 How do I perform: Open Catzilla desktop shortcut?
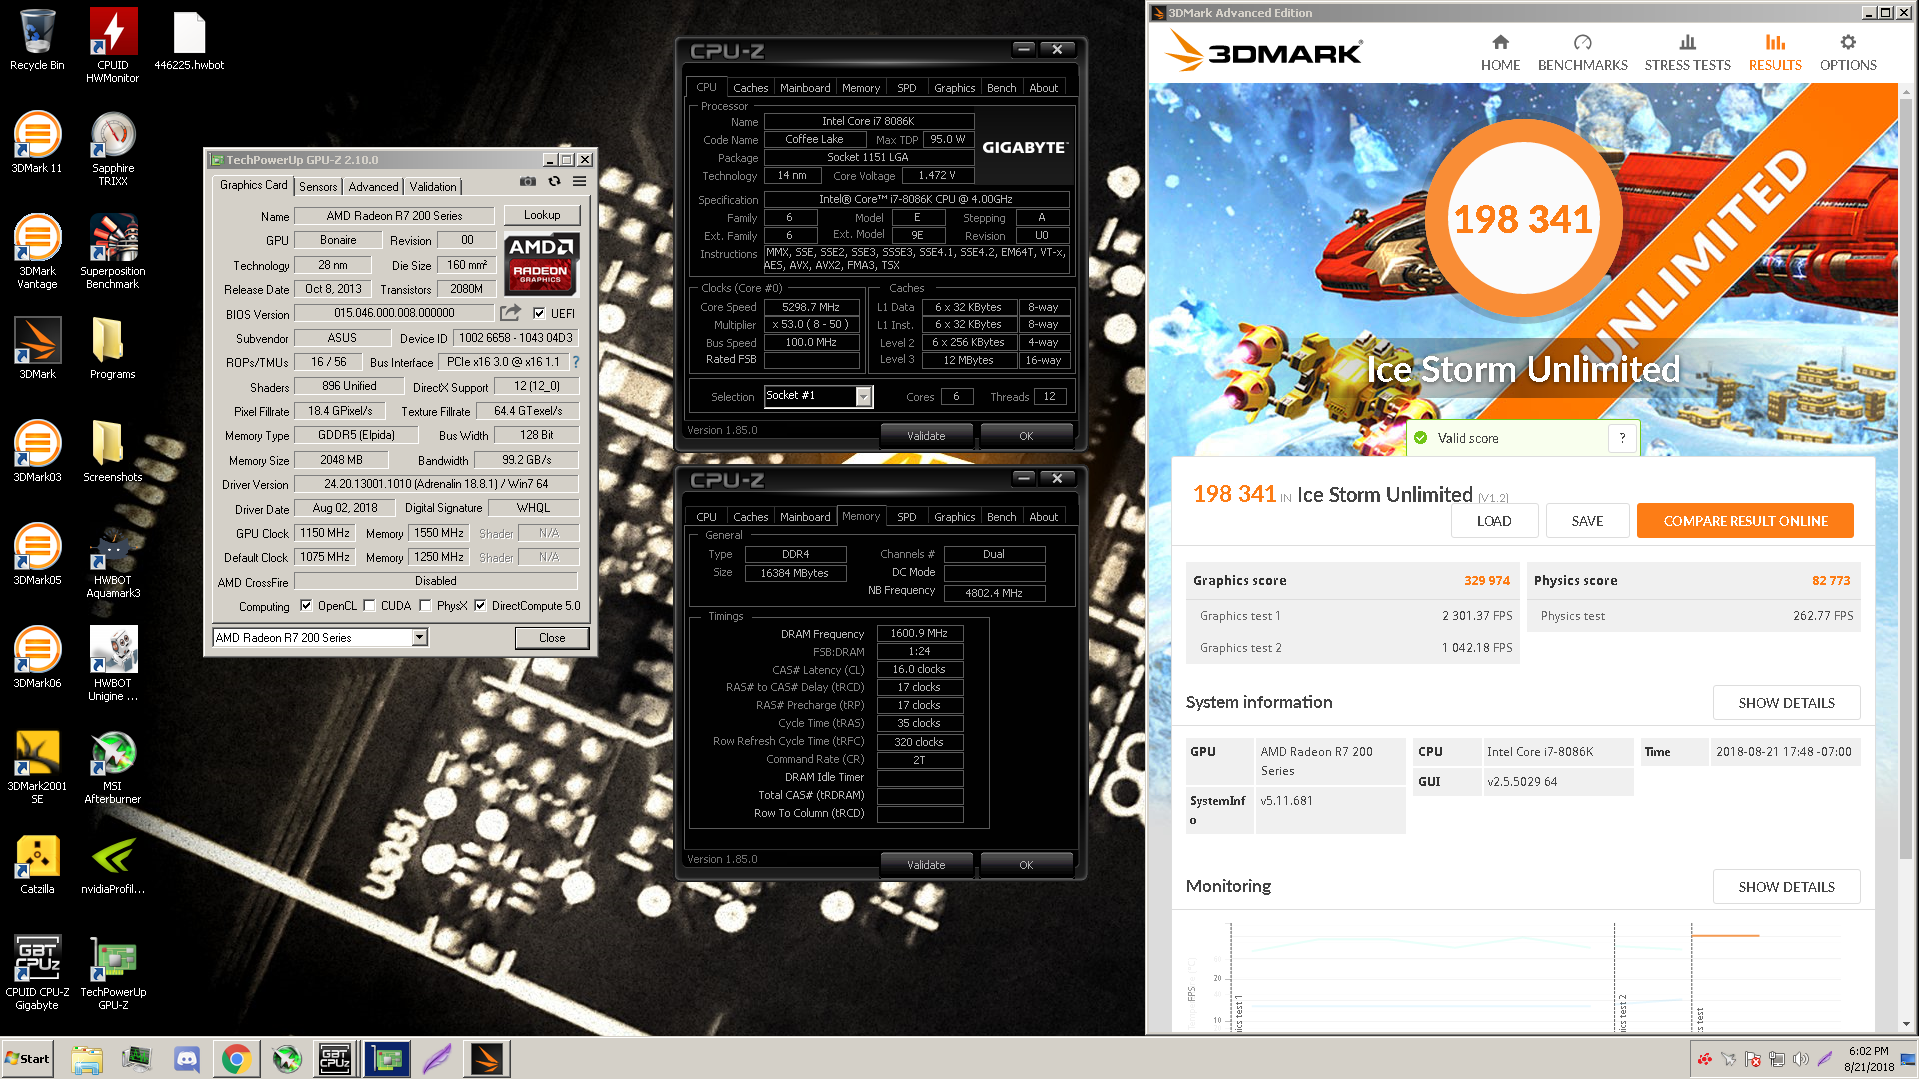click(x=37, y=864)
